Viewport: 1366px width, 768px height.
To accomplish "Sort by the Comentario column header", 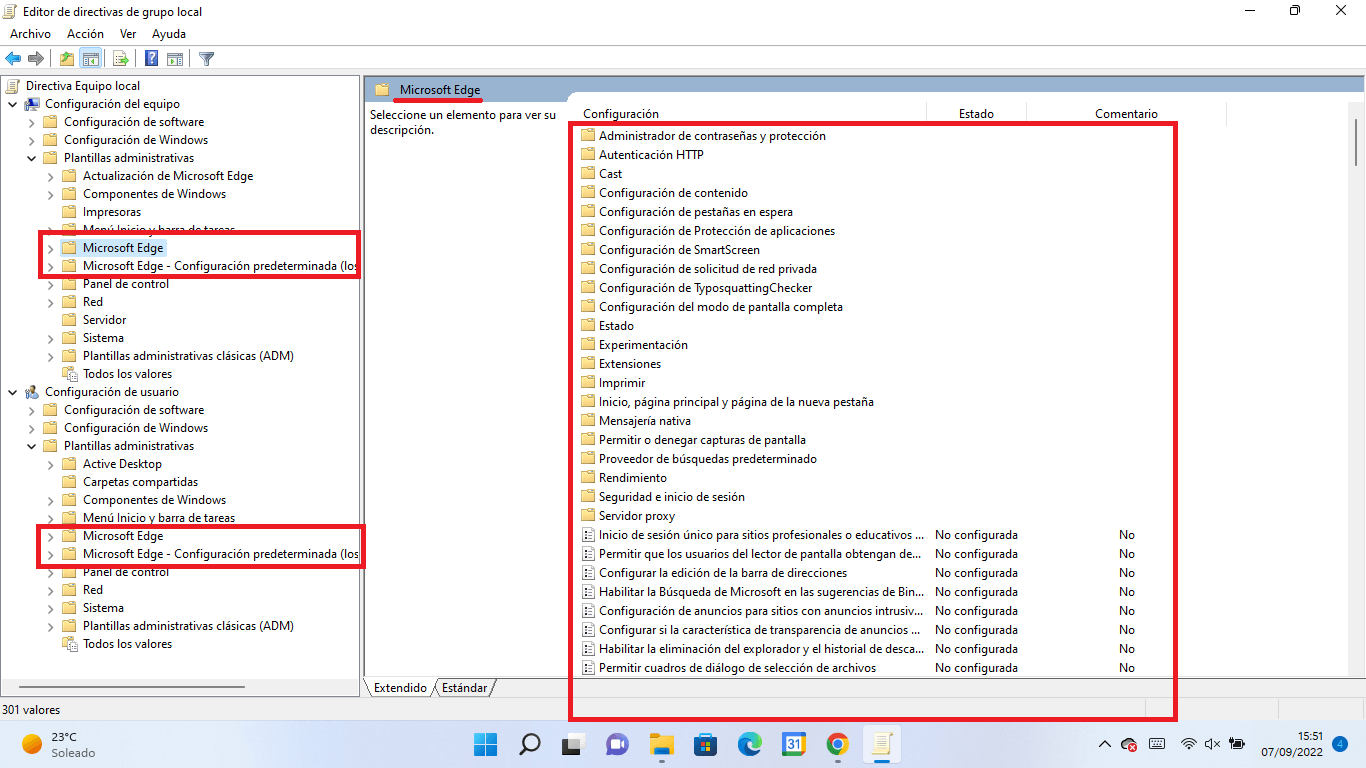I will (1126, 114).
